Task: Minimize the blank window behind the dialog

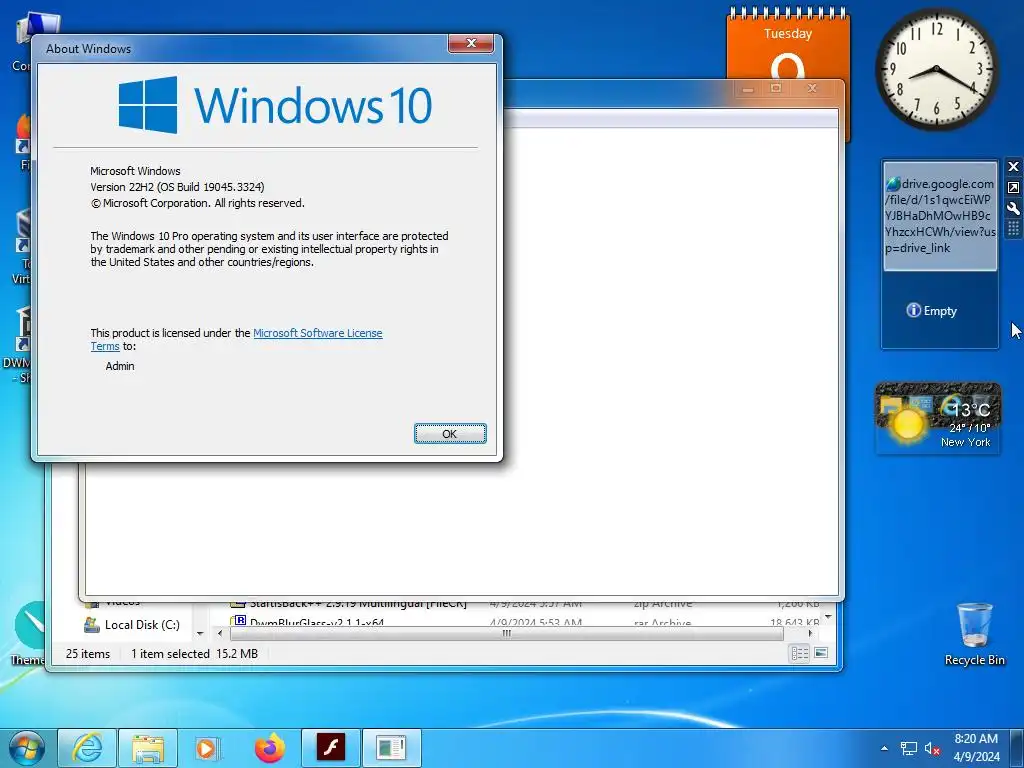Action: point(748,88)
